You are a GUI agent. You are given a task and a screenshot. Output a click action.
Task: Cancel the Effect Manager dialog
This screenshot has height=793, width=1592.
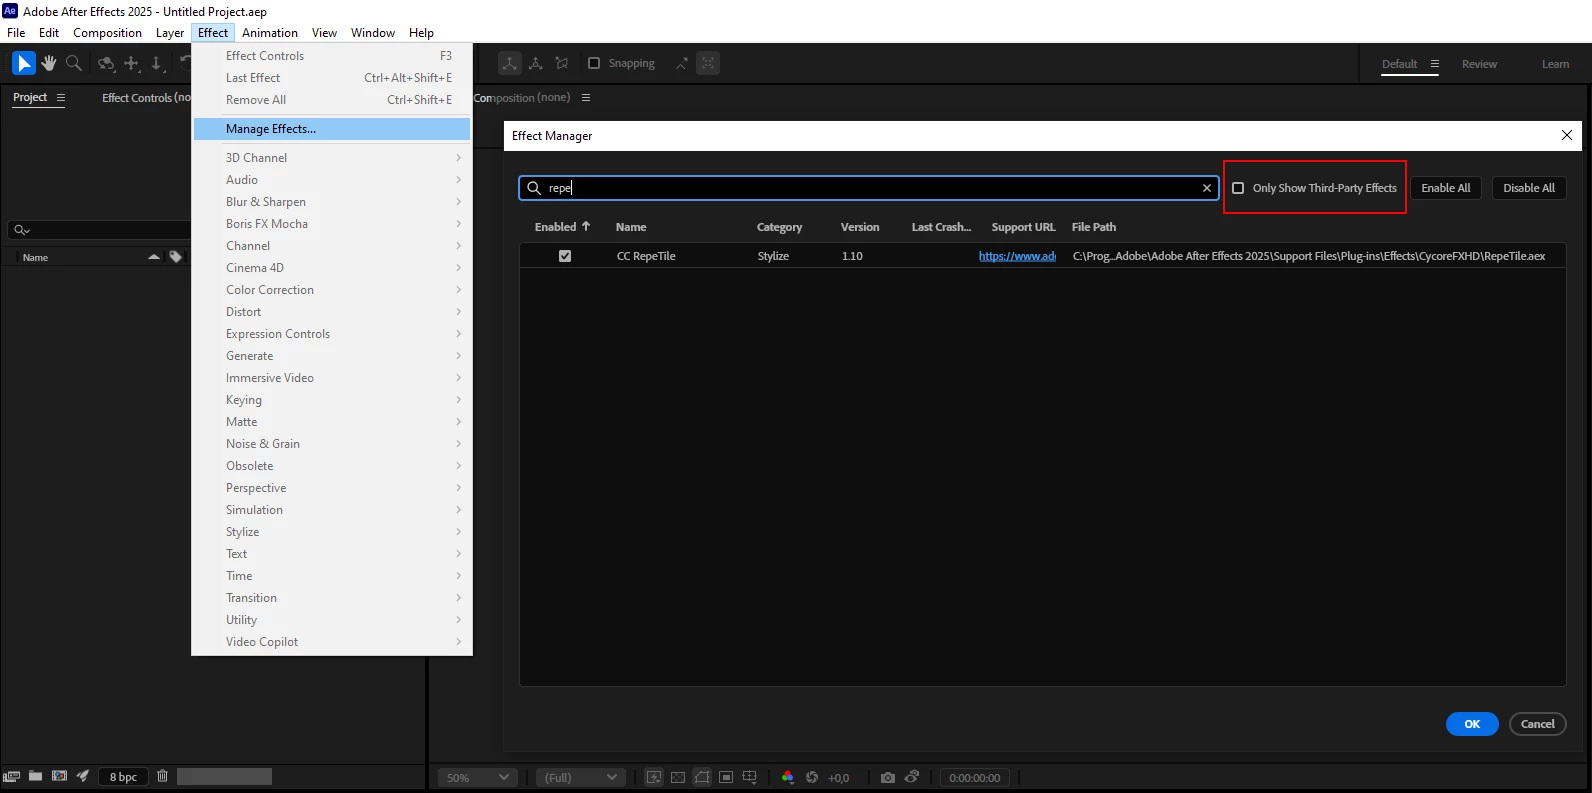pos(1538,724)
